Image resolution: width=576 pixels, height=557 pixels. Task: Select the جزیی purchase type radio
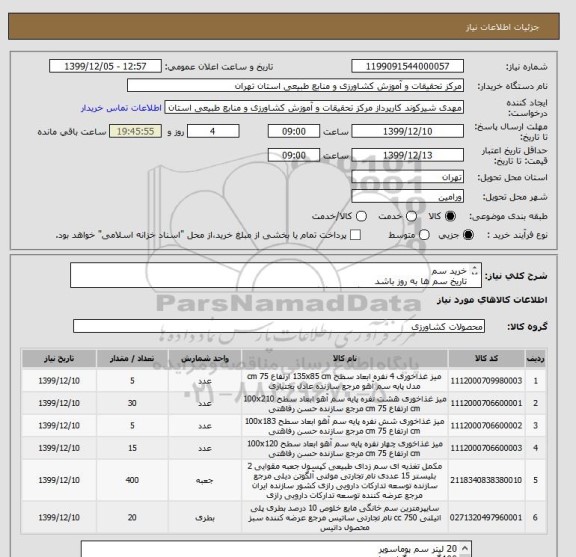pos(468,235)
